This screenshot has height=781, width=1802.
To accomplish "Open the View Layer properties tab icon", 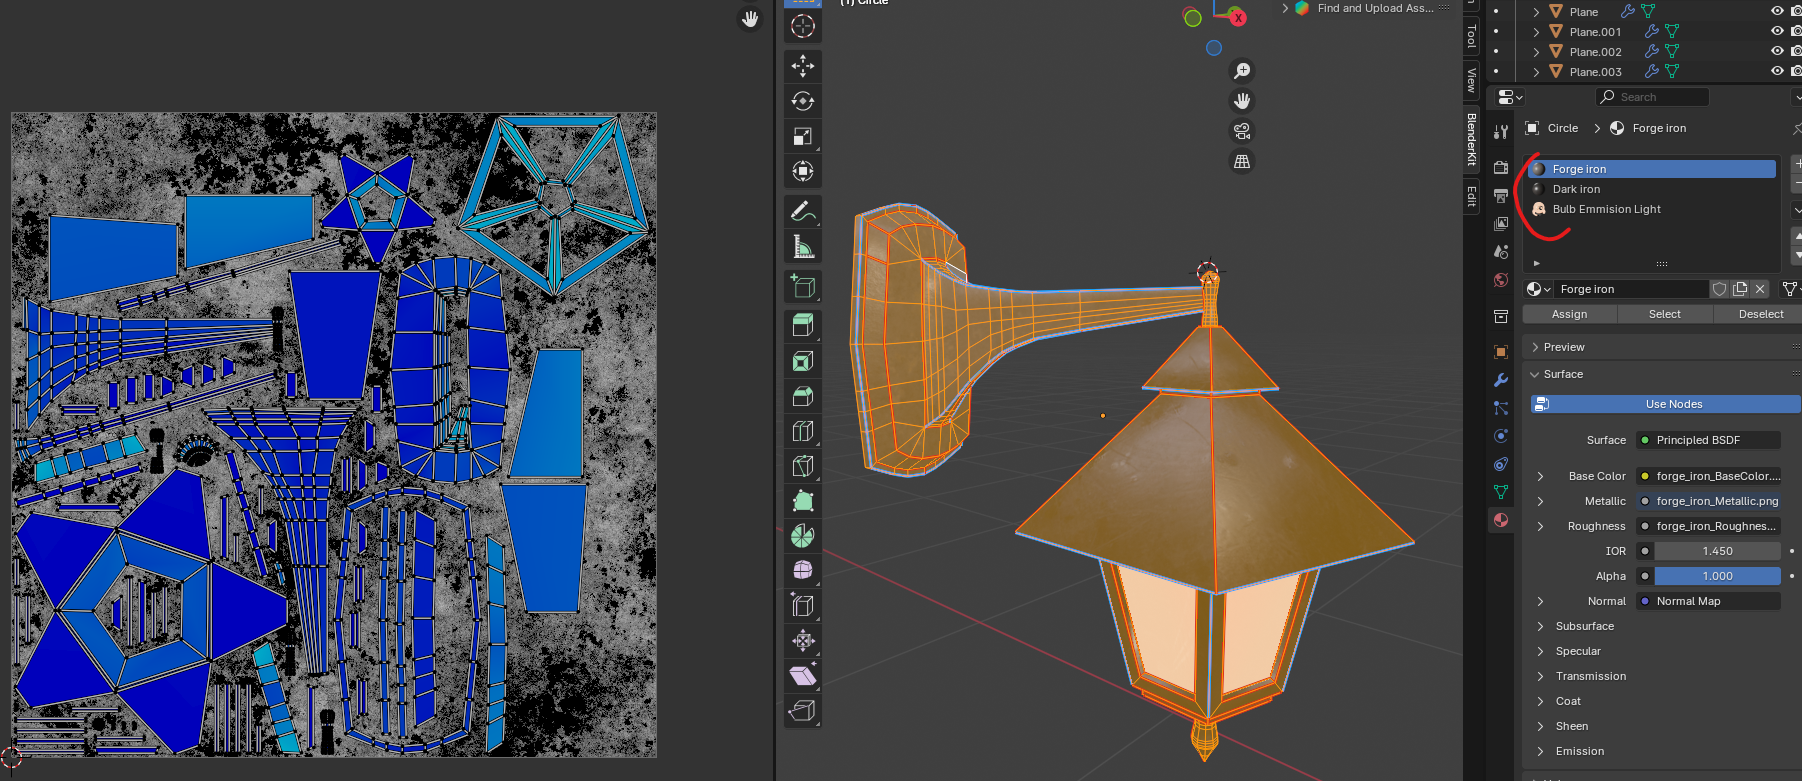I will tap(1501, 223).
